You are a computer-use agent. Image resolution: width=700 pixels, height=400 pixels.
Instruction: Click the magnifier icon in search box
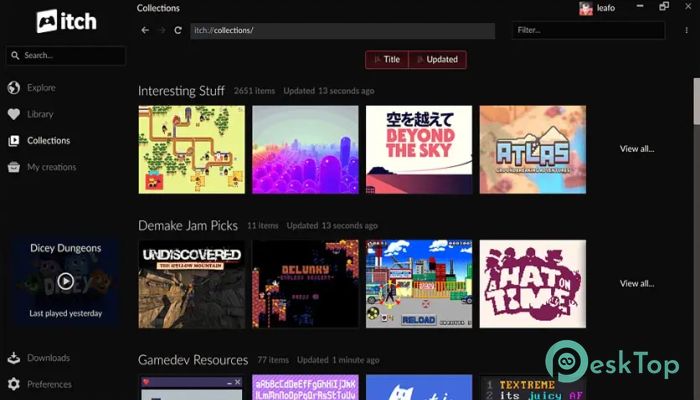pyautogui.click(x=15, y=55)
